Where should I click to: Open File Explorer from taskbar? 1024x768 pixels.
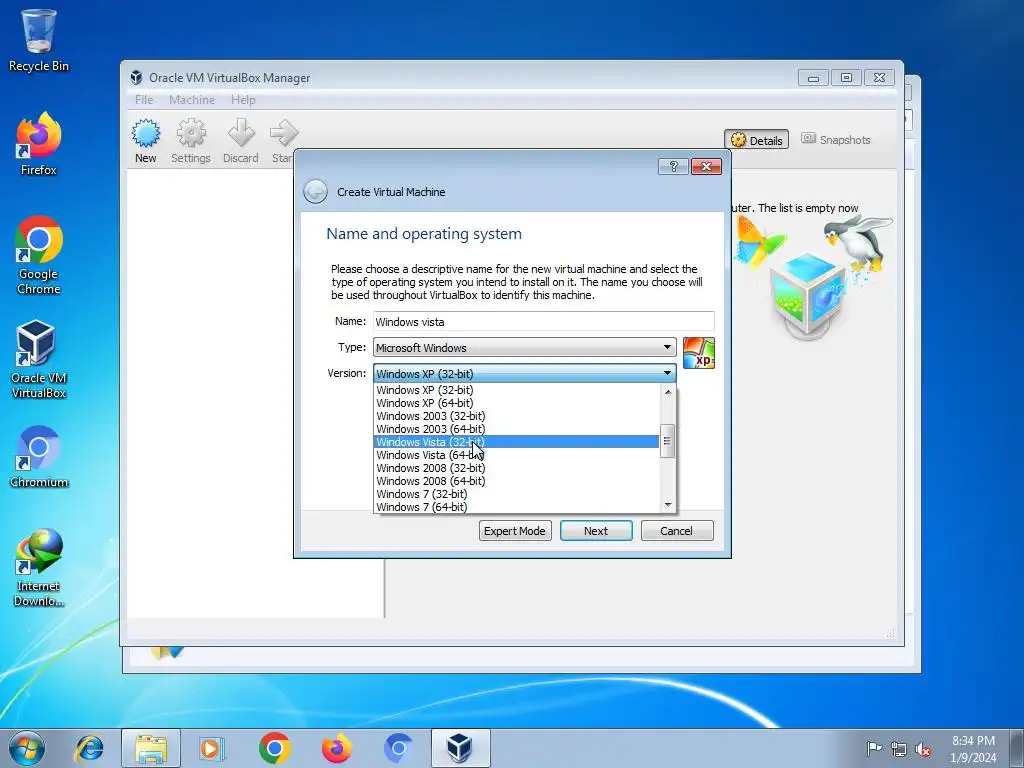(x=151, y=748)
